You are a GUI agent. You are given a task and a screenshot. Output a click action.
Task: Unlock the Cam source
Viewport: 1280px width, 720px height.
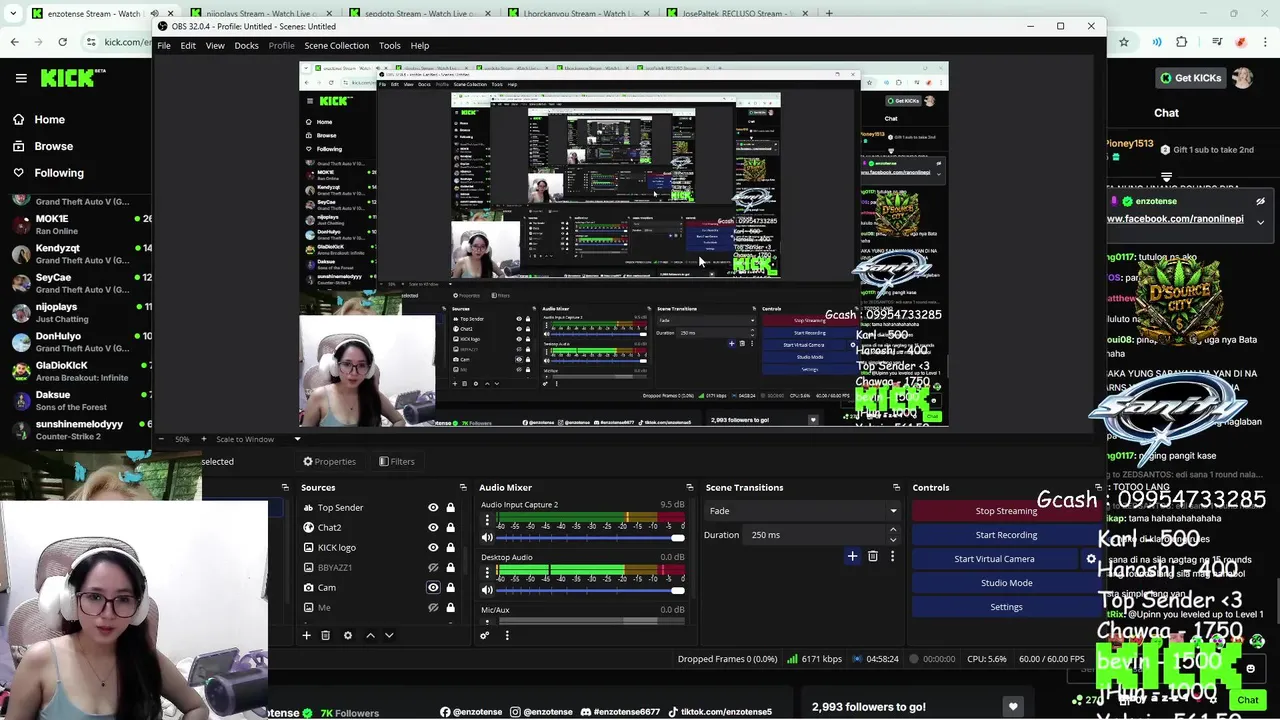[x=450, y=588]
